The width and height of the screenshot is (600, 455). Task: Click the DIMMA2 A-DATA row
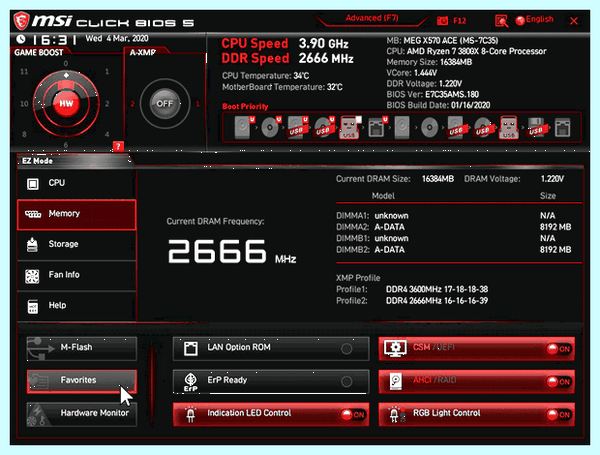tap(453, 227)
